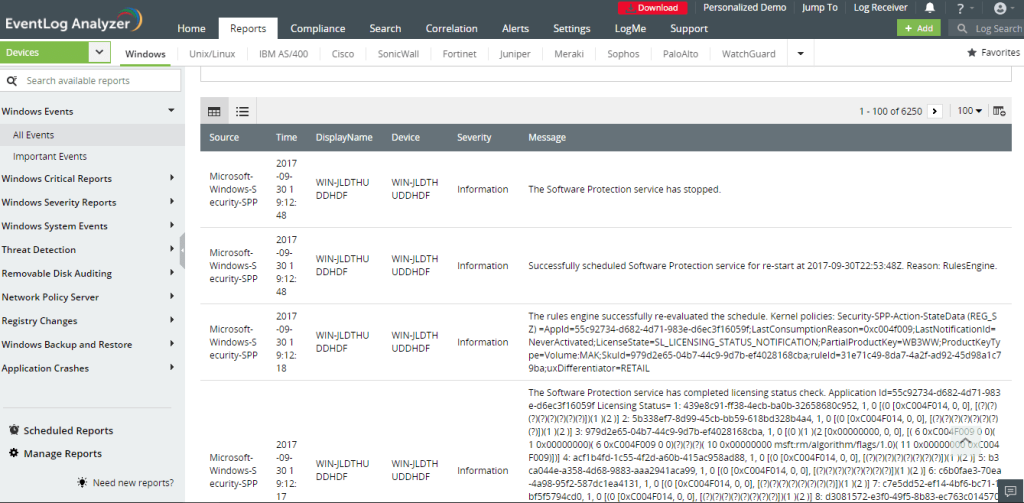Screen dimensions: 1024x503
Task: Go to next page of results
Action: pyautogui.click(x=935, y=111)
